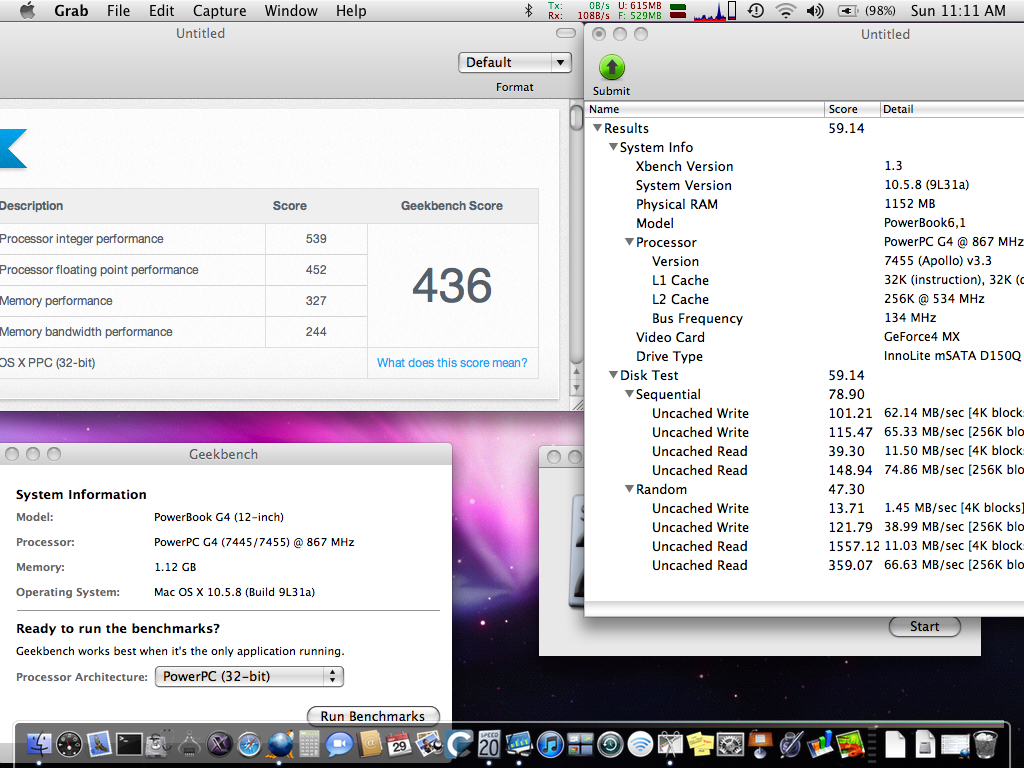Collapse the Processor disclosure triangle
The height and width of the screenshot is (768, 1024).
[630, 242]
